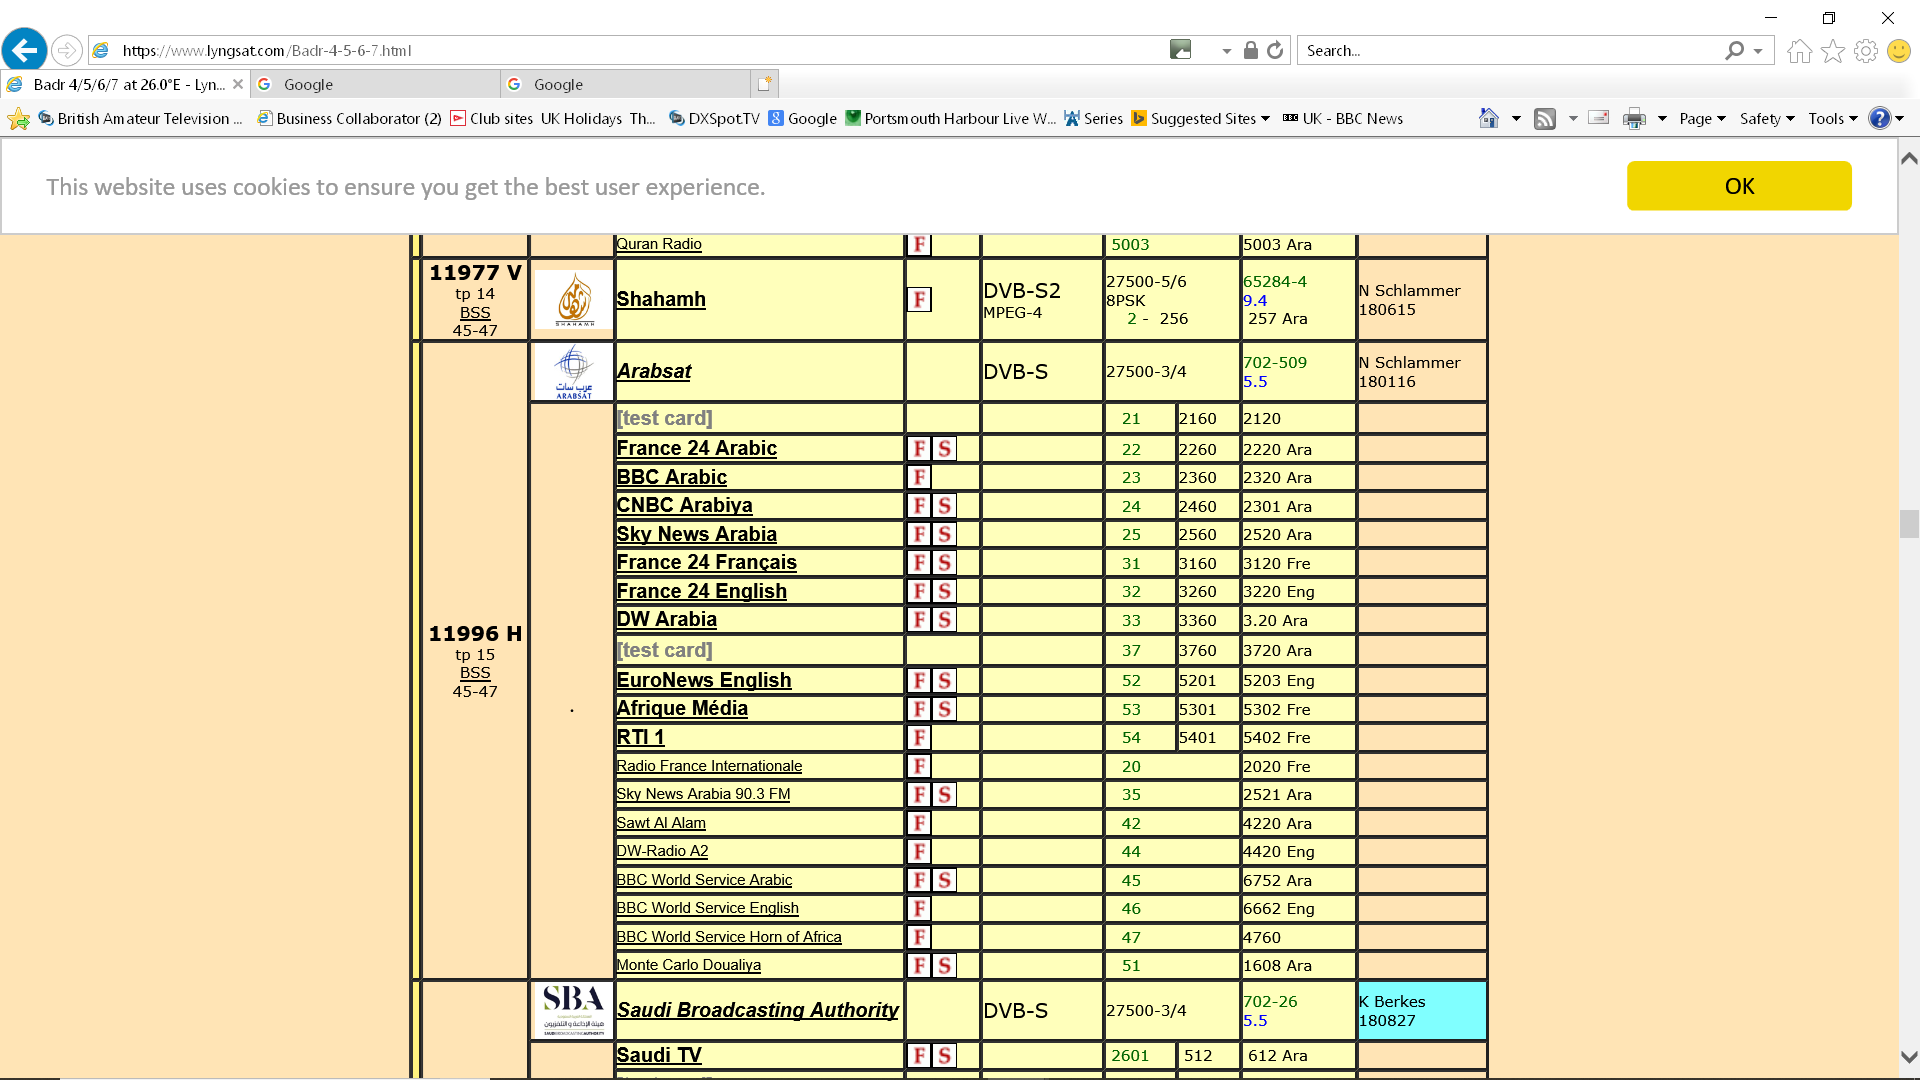Viewport: 1920px width, 1080px height.
Task: Click the security padlock icon
Action: pyautogui.click(x=1250, y=50)
